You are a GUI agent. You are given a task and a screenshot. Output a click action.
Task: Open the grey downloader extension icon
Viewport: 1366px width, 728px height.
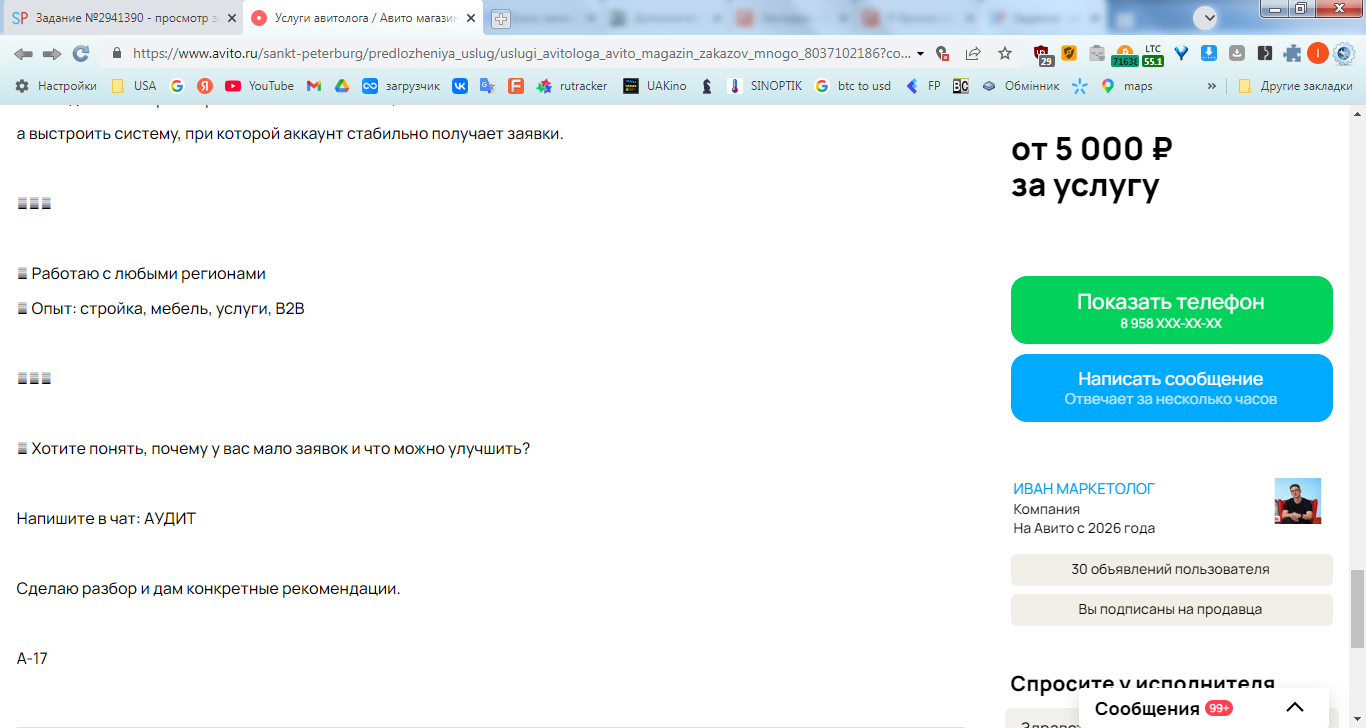tap(1237, 53)
